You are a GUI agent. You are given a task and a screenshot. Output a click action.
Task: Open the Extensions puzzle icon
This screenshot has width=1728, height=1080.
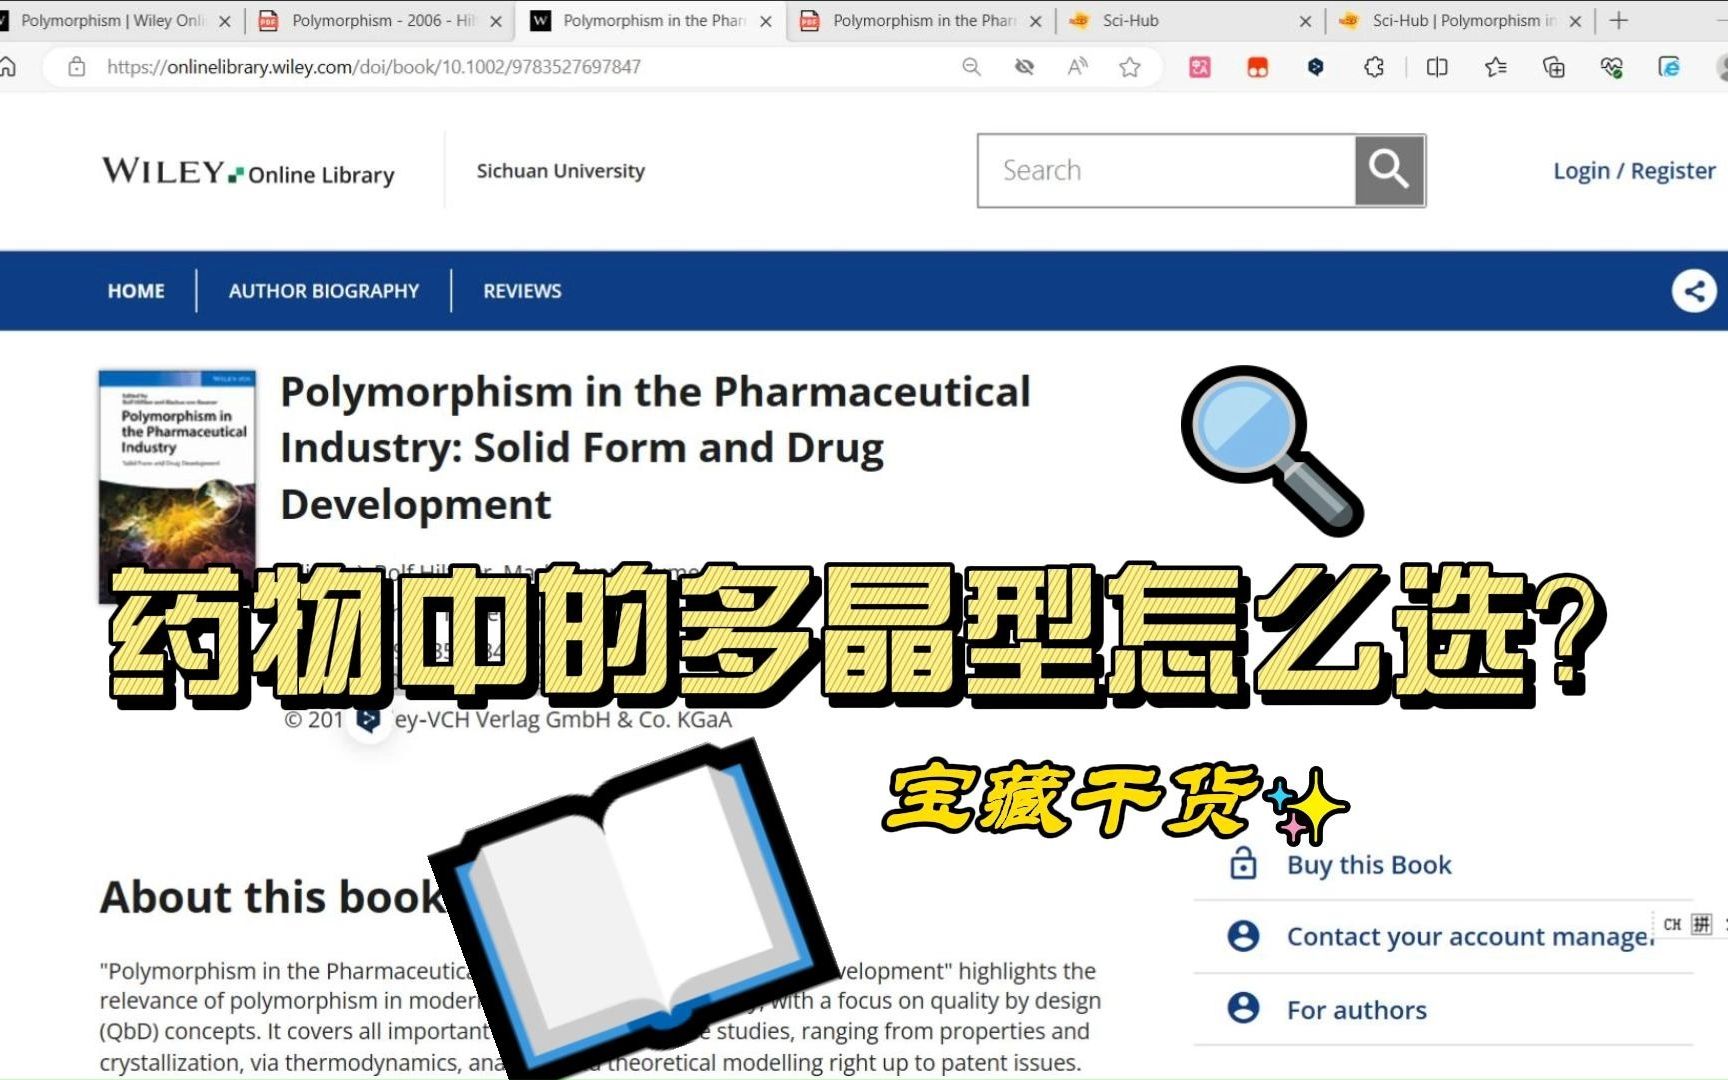pos(1374,67)
